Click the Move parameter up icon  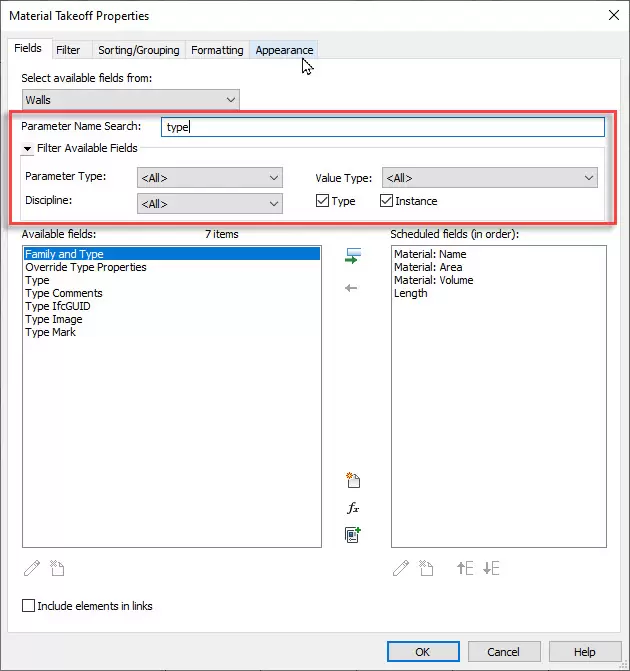(x=465, y=568)
